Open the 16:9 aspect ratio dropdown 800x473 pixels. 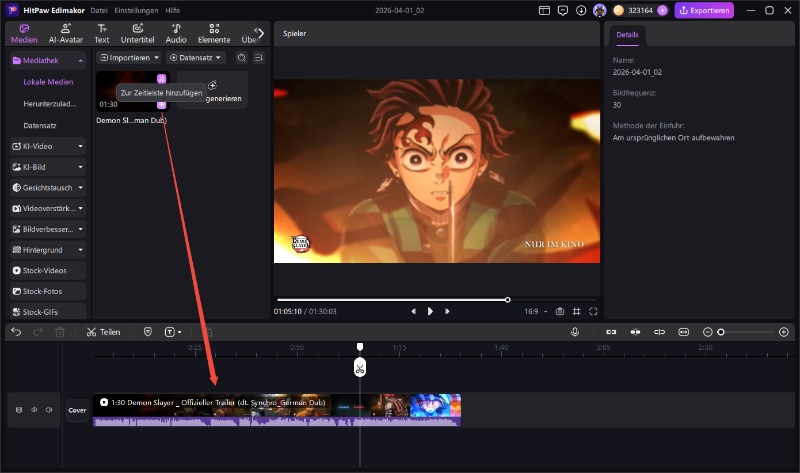[x=536, y=311]
